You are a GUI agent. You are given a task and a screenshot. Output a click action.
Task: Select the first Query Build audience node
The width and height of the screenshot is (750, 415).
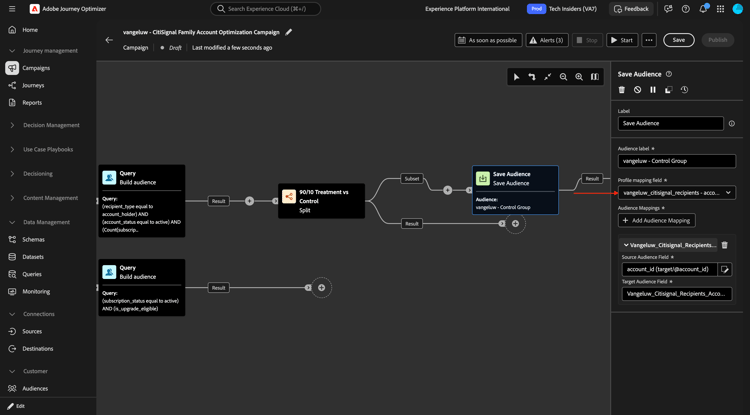pyautogui.click(x=142, y=201)
